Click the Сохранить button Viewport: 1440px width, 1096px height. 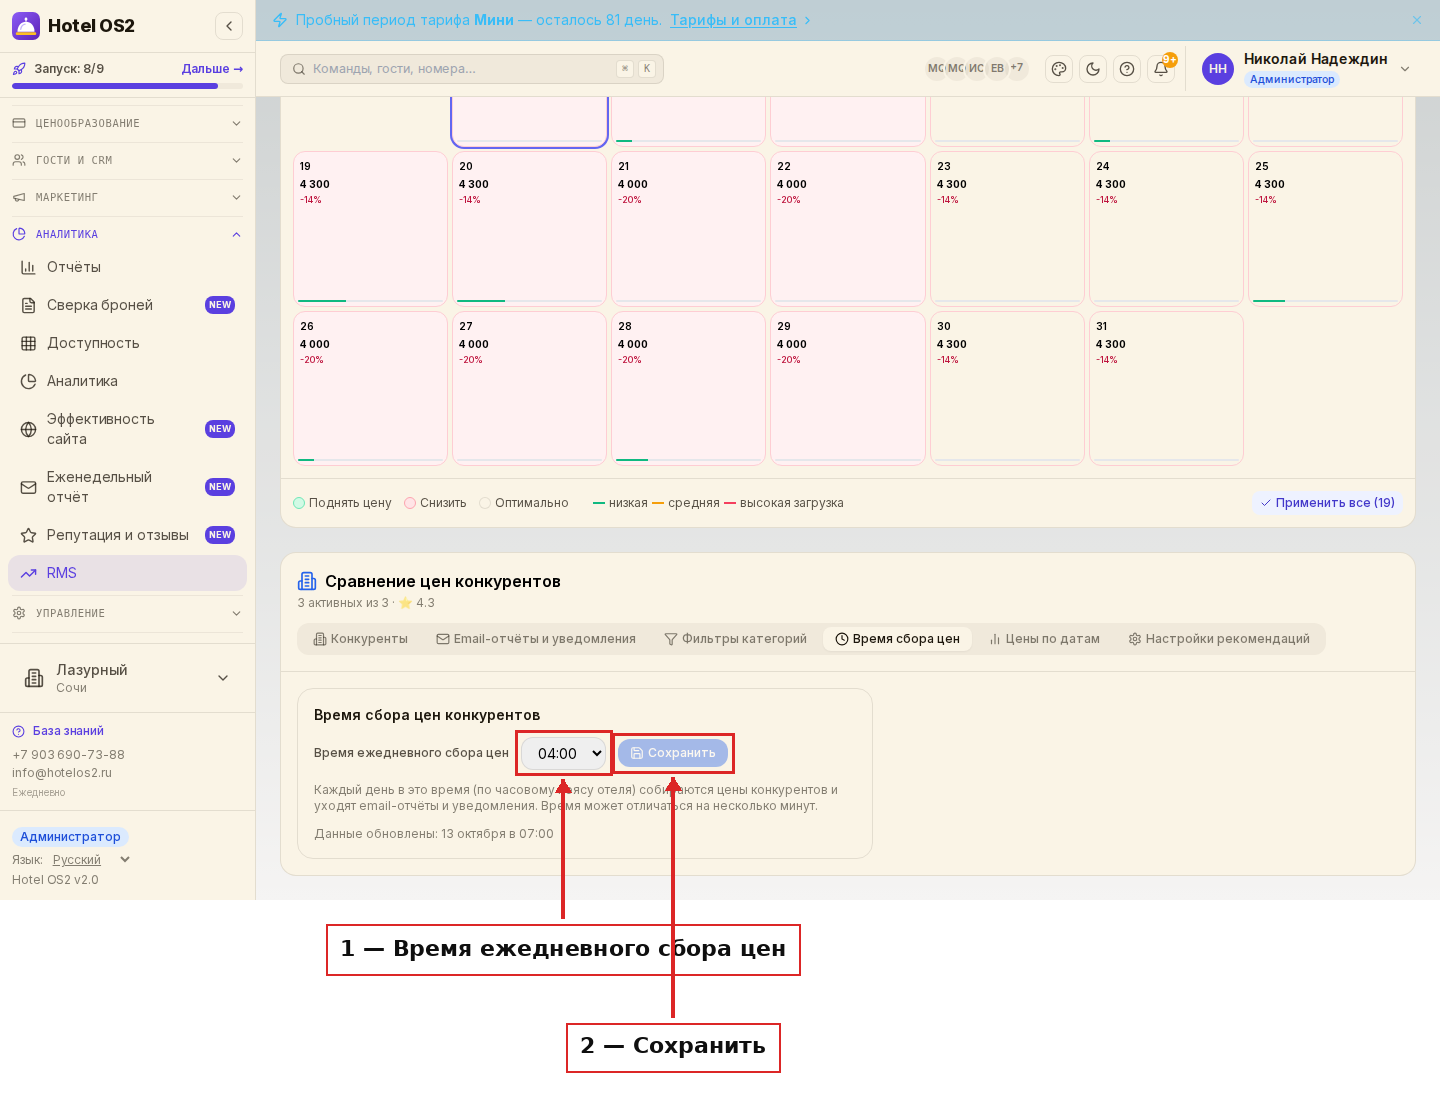[x=673, y=753]
